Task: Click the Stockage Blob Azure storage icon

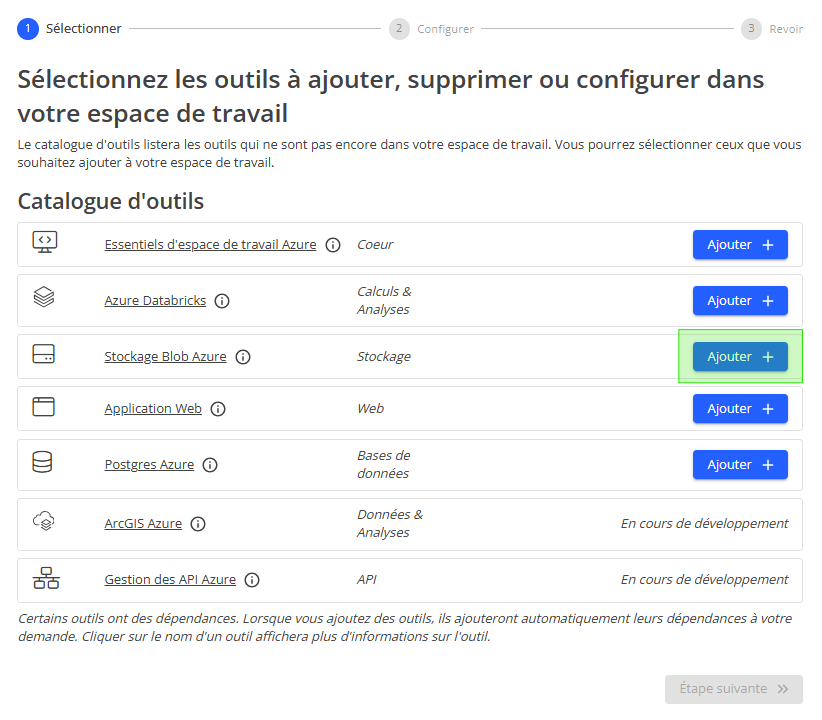Action: 45,353
